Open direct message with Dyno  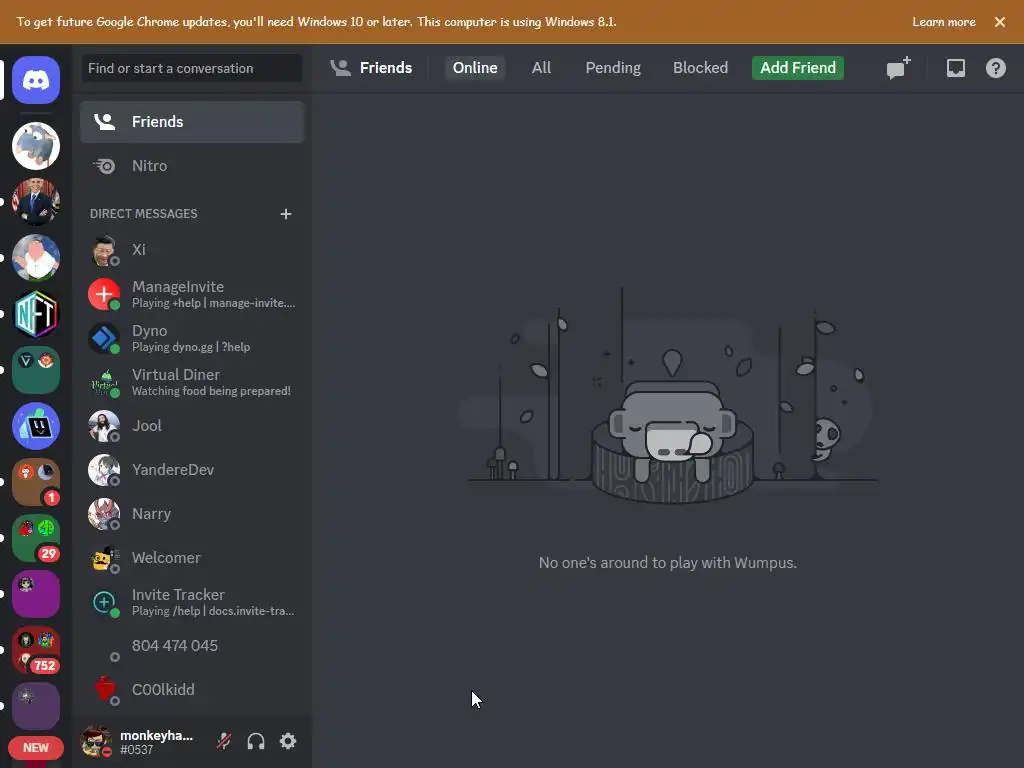point(192,338)
